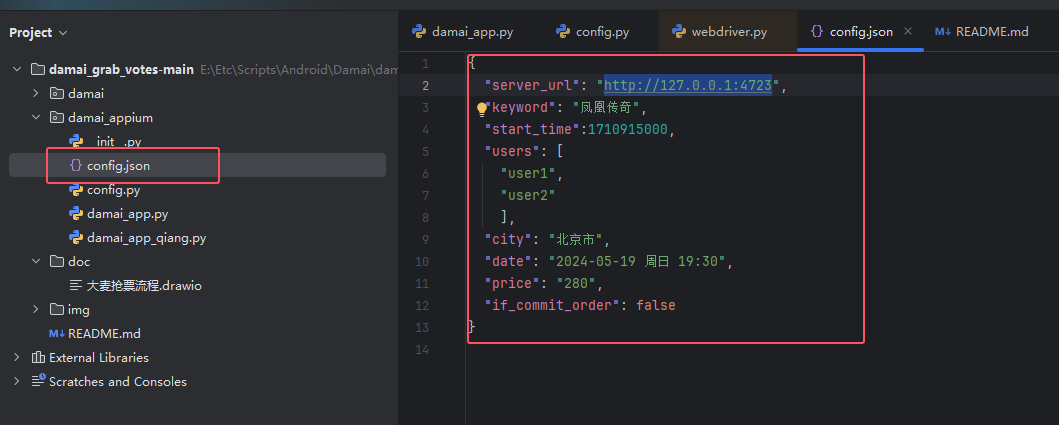This screenshot has width=1059, height=425.
Task: Click the Python icon on webdriver.py tab
Action: [x=679, y=31]
